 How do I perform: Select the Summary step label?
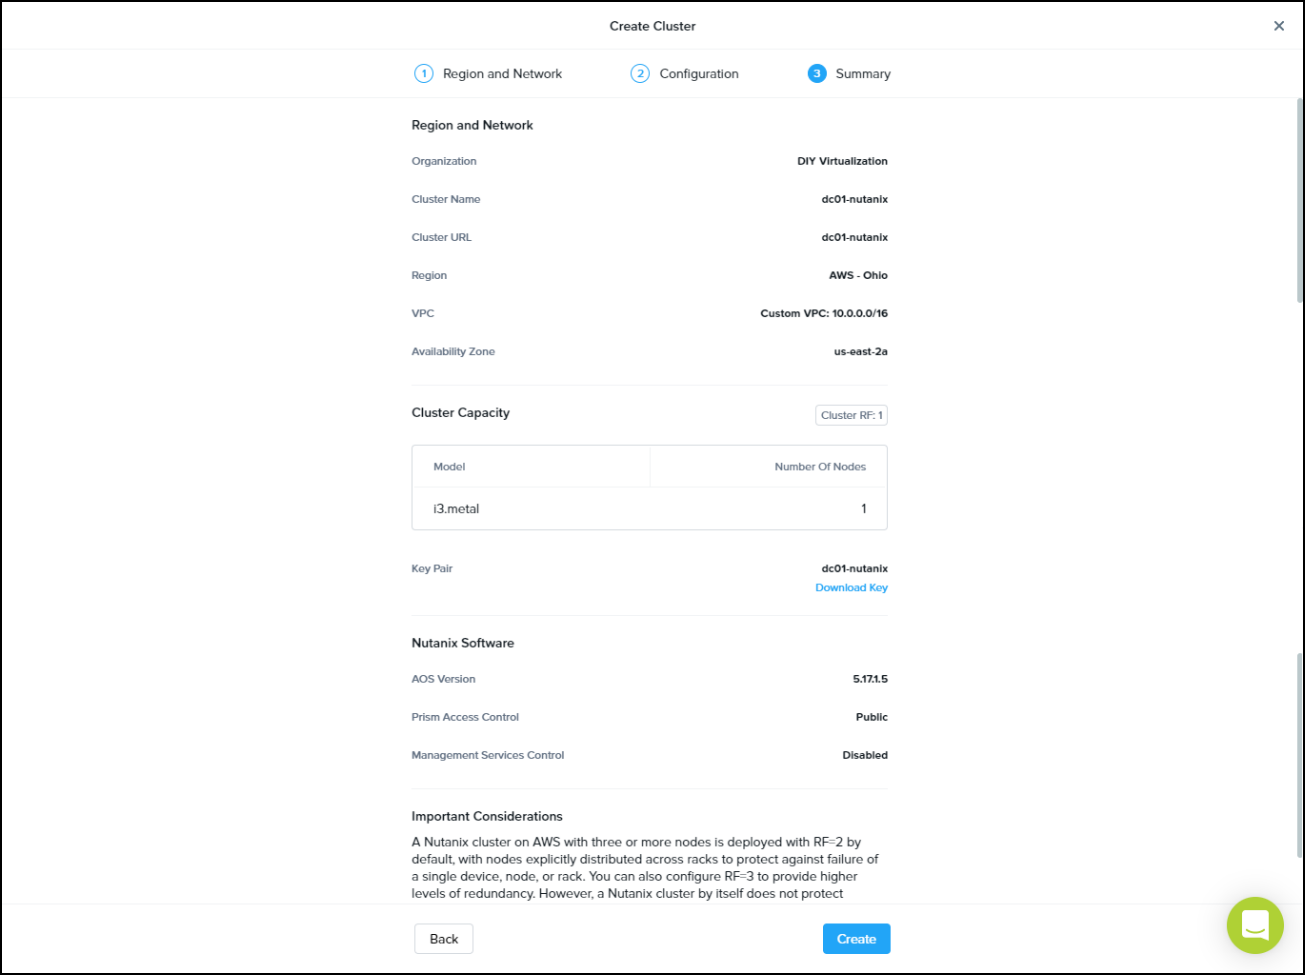pos(862,74)
